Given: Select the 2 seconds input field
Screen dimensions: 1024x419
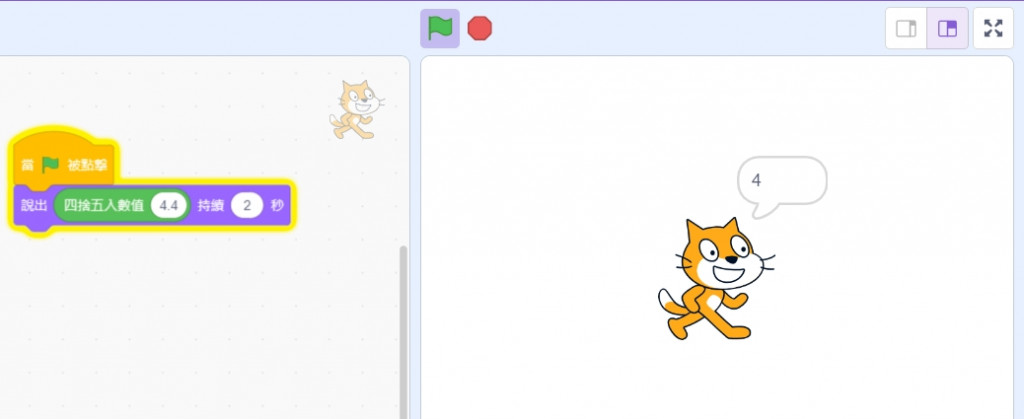Looking at the screenshot, I should point(247,206).
